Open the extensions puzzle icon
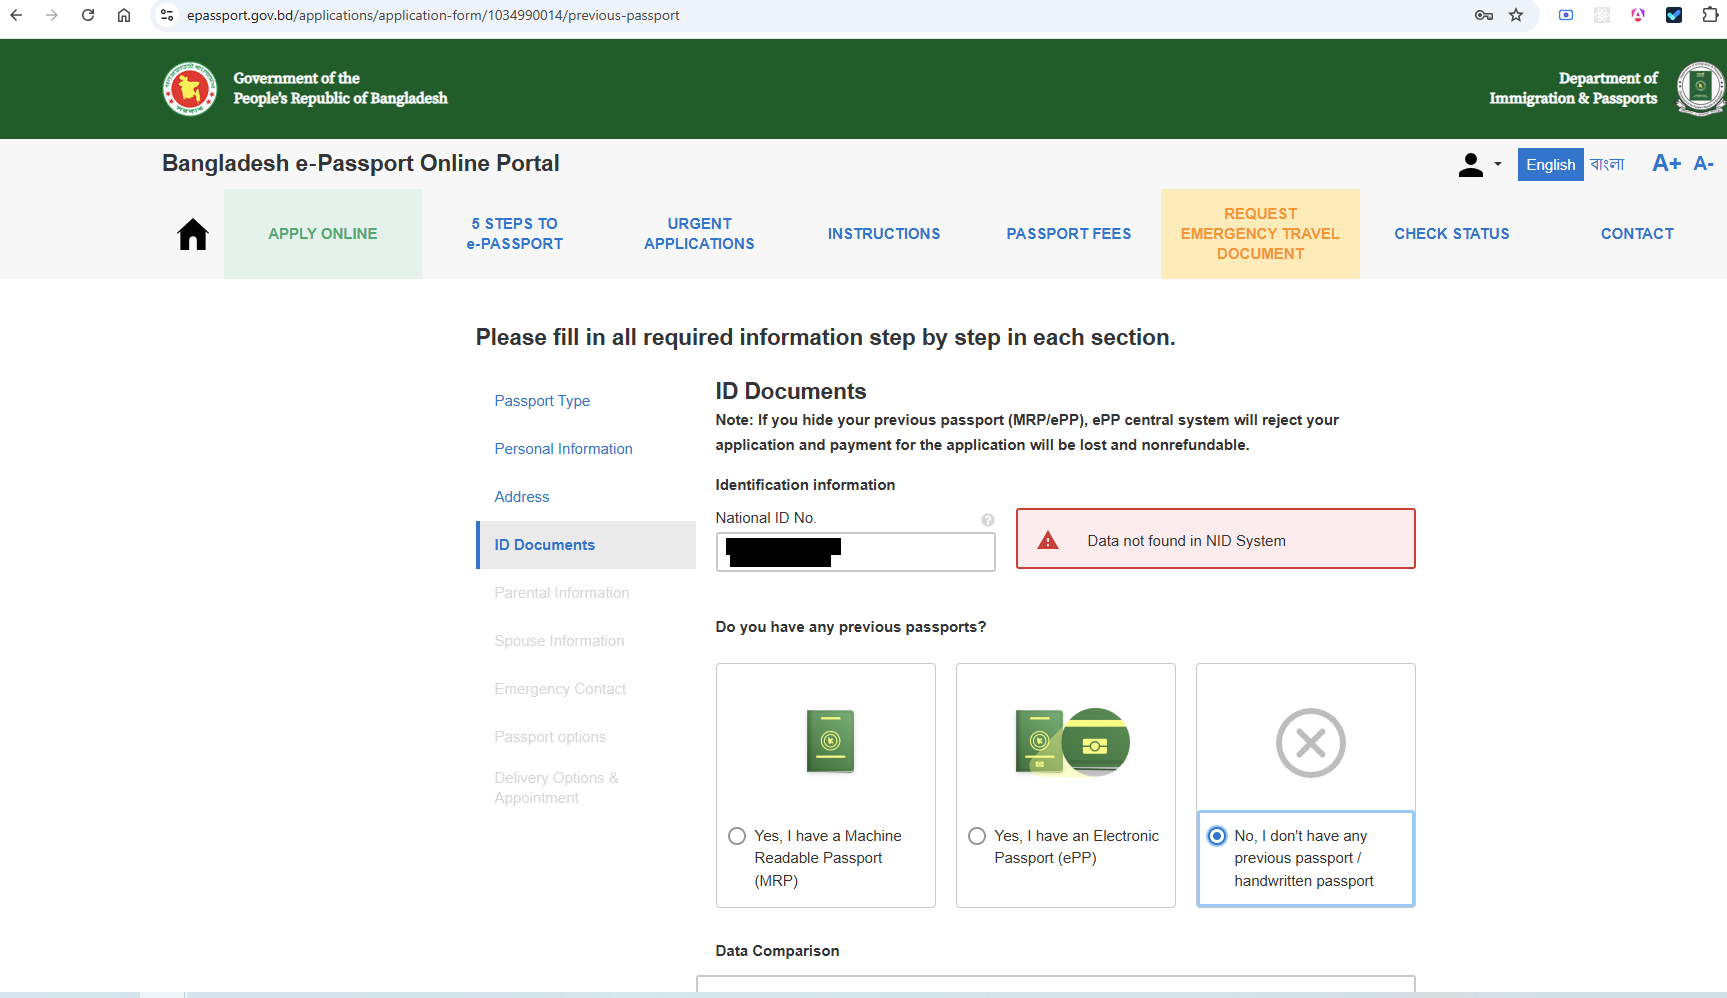The image size is (1727, 998). point(1710,15)
